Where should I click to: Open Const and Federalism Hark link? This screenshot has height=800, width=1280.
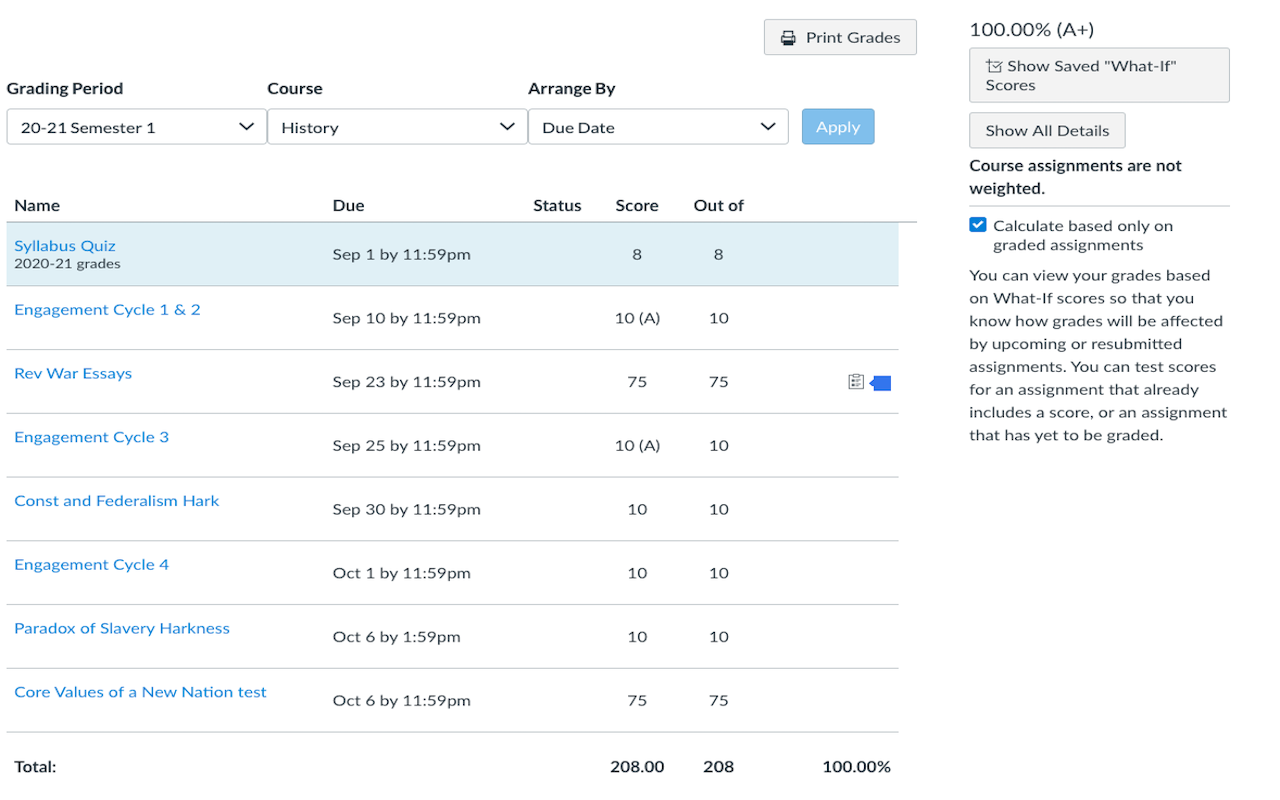coord(116,501)
